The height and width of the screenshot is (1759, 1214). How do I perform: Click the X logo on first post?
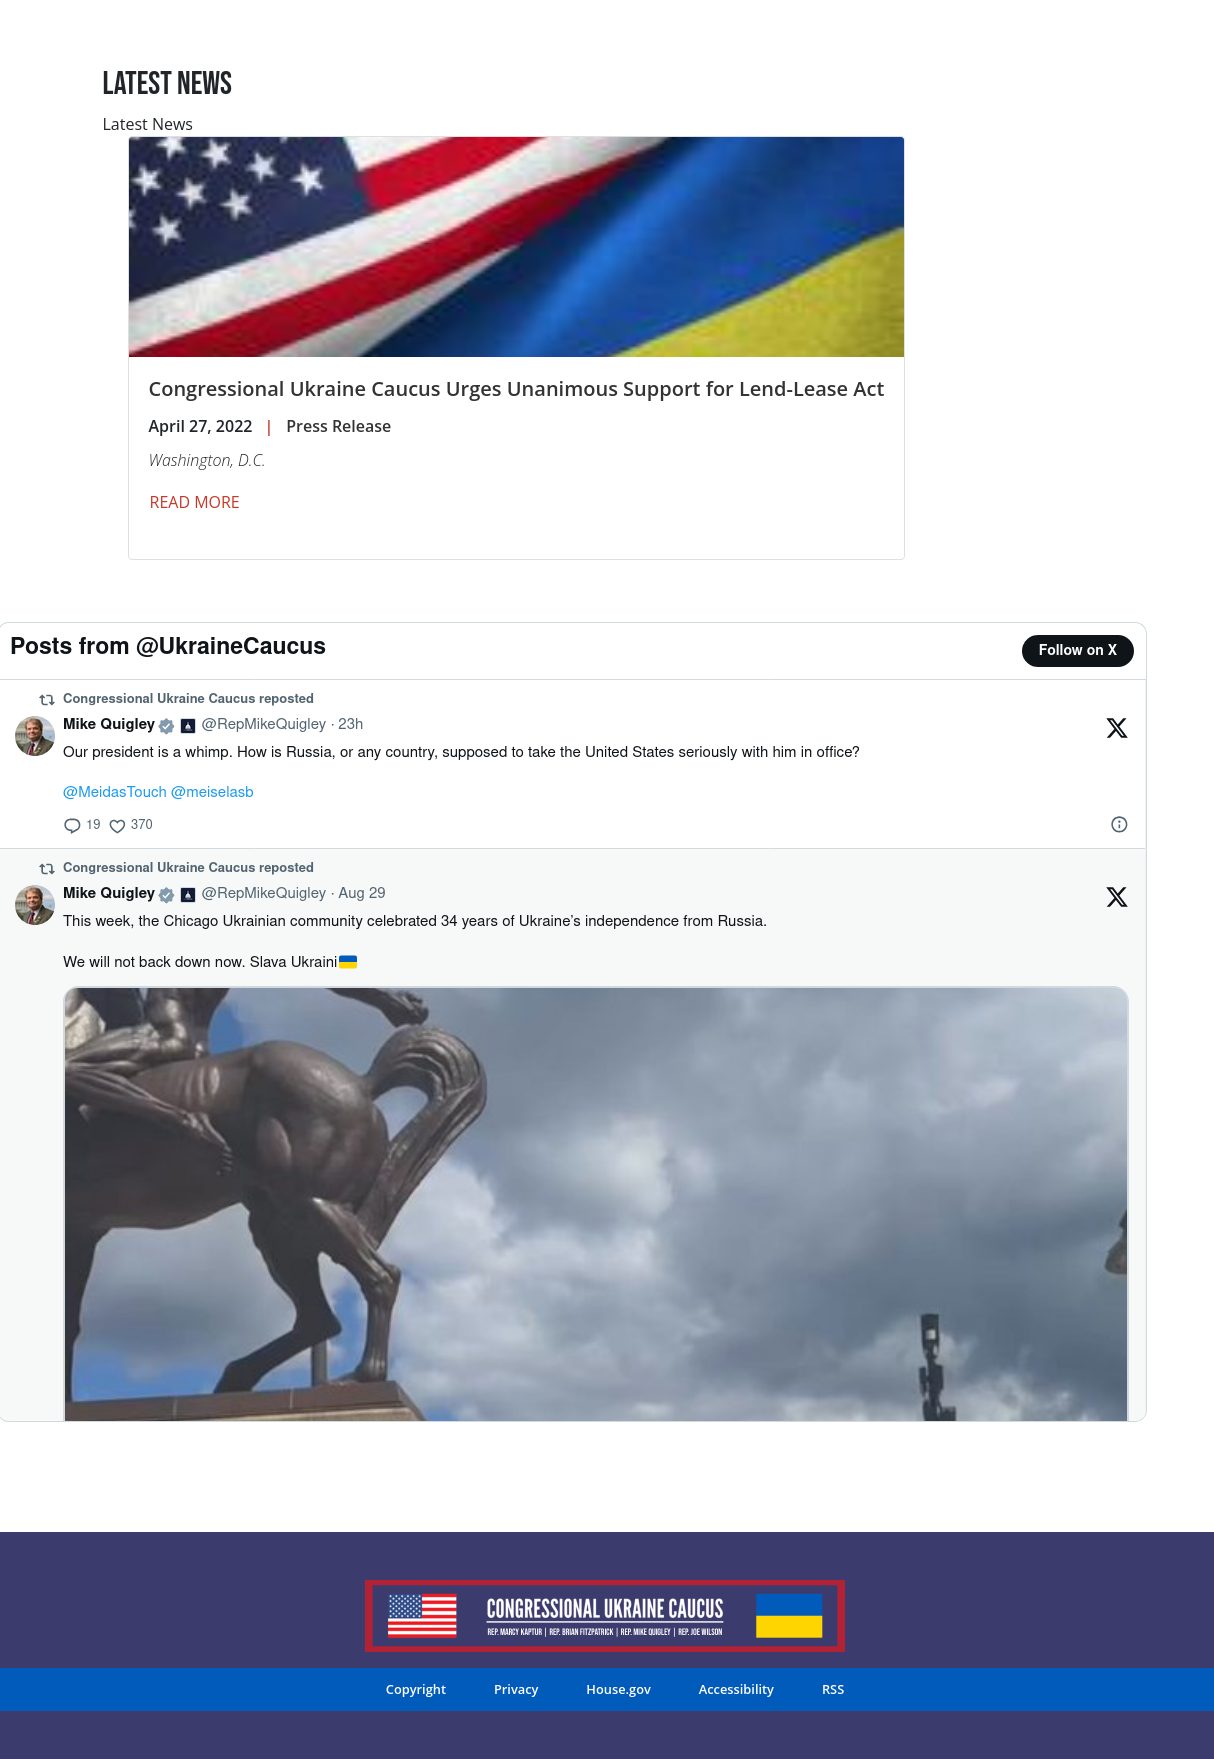pyautogui.click(x=1117, y=728)
